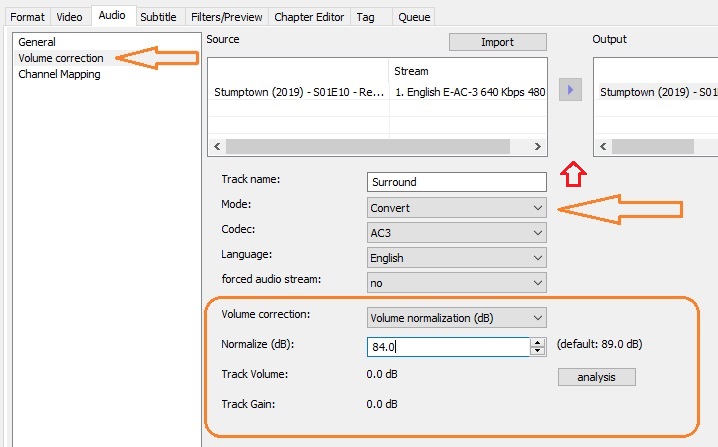The height and width of the screenshot is (447, 718).
Task: Click the analysis button
Action: click(597, 377)
